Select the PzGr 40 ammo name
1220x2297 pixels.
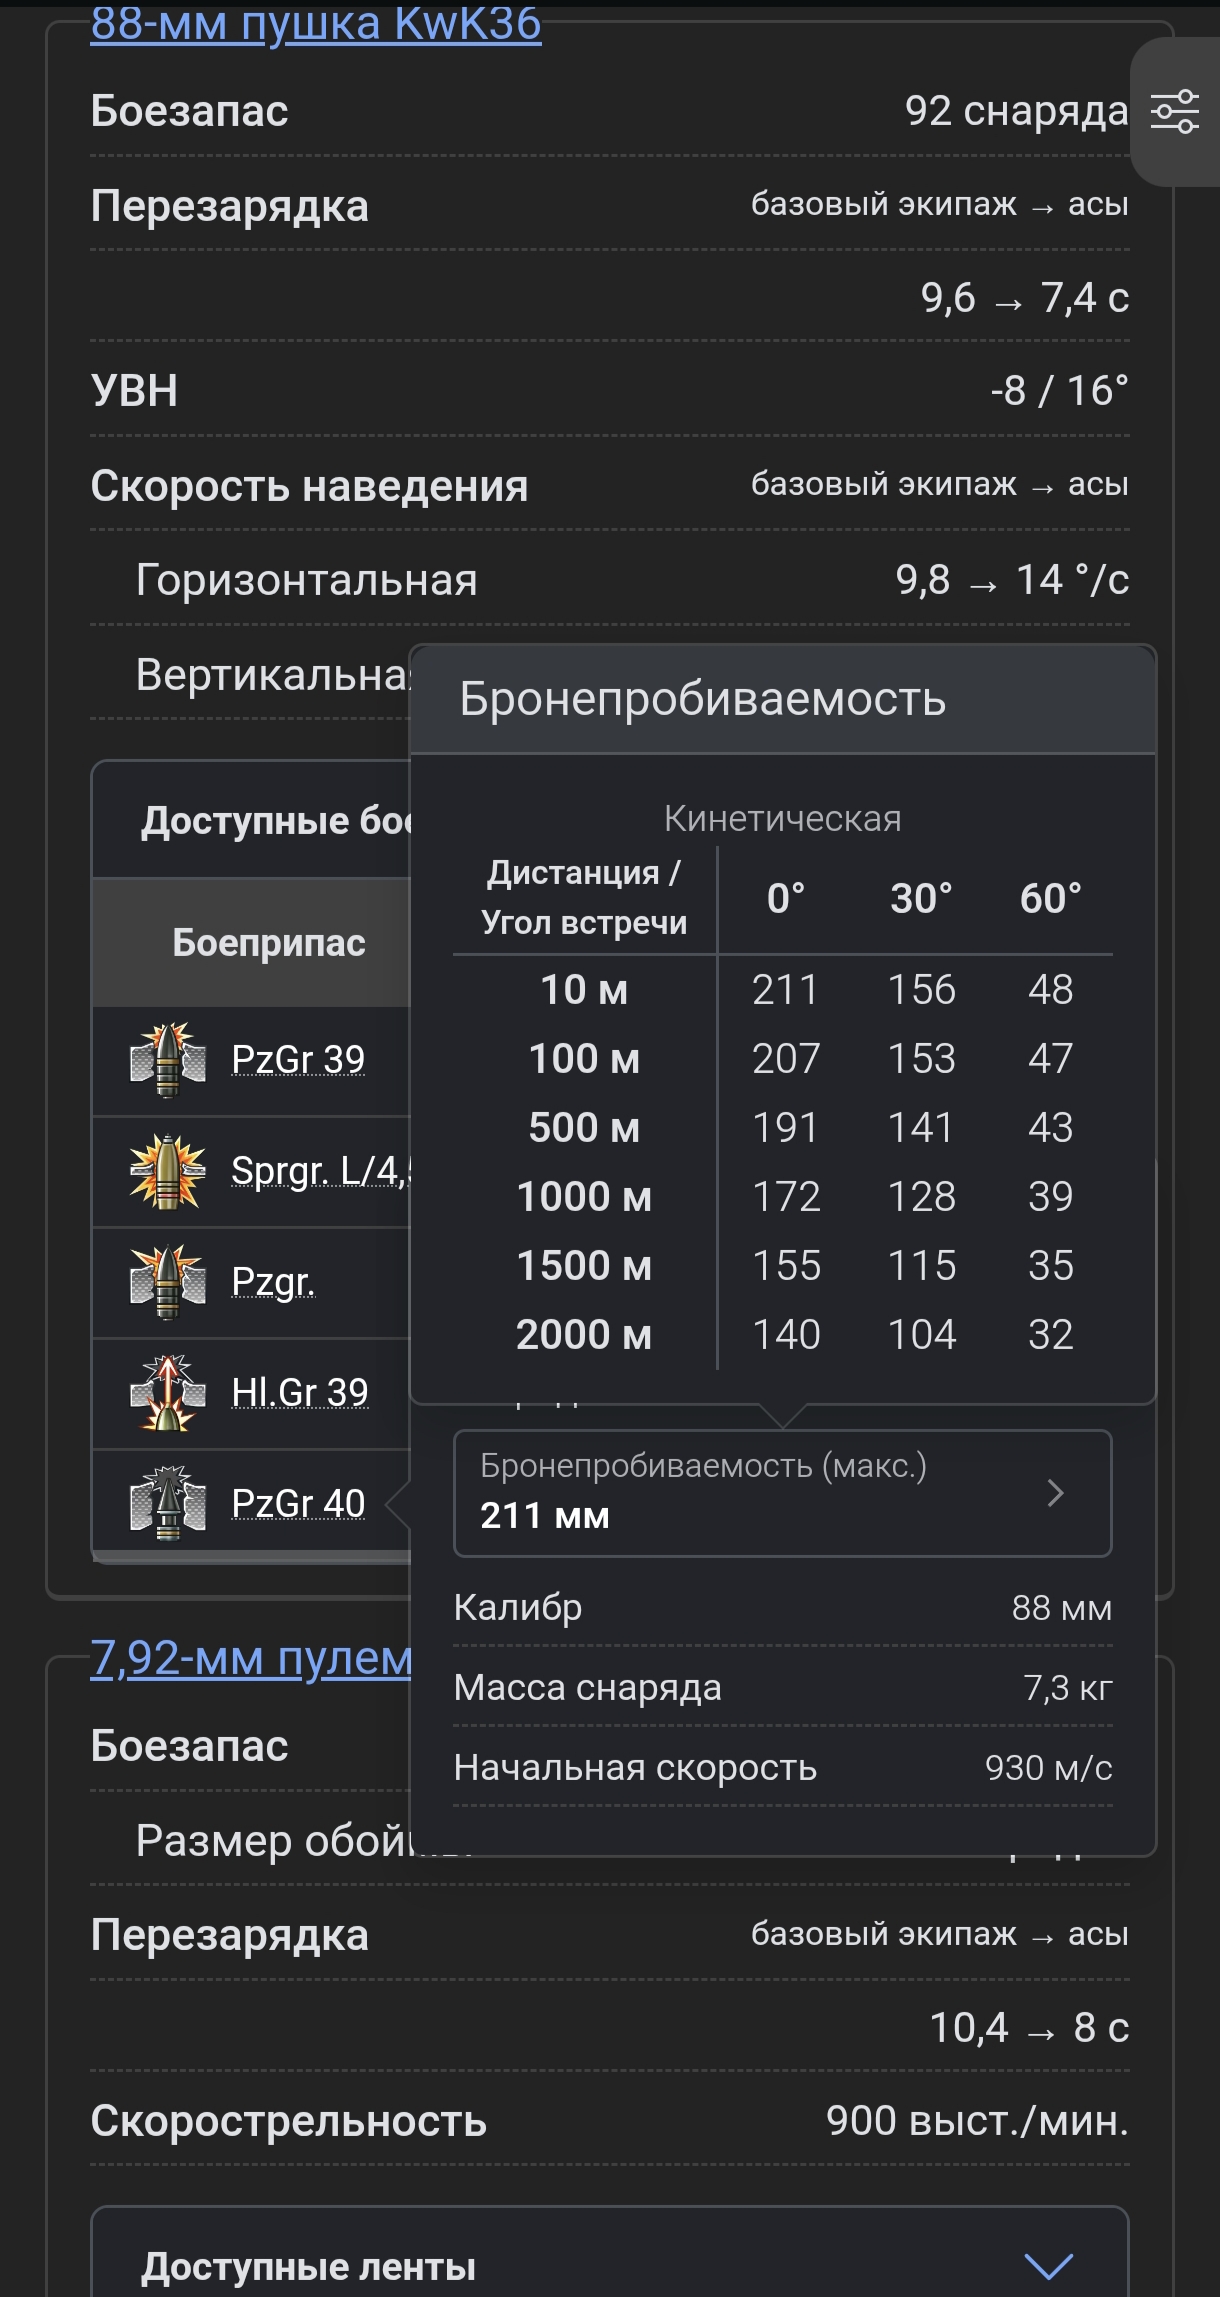pos(298,1503)
